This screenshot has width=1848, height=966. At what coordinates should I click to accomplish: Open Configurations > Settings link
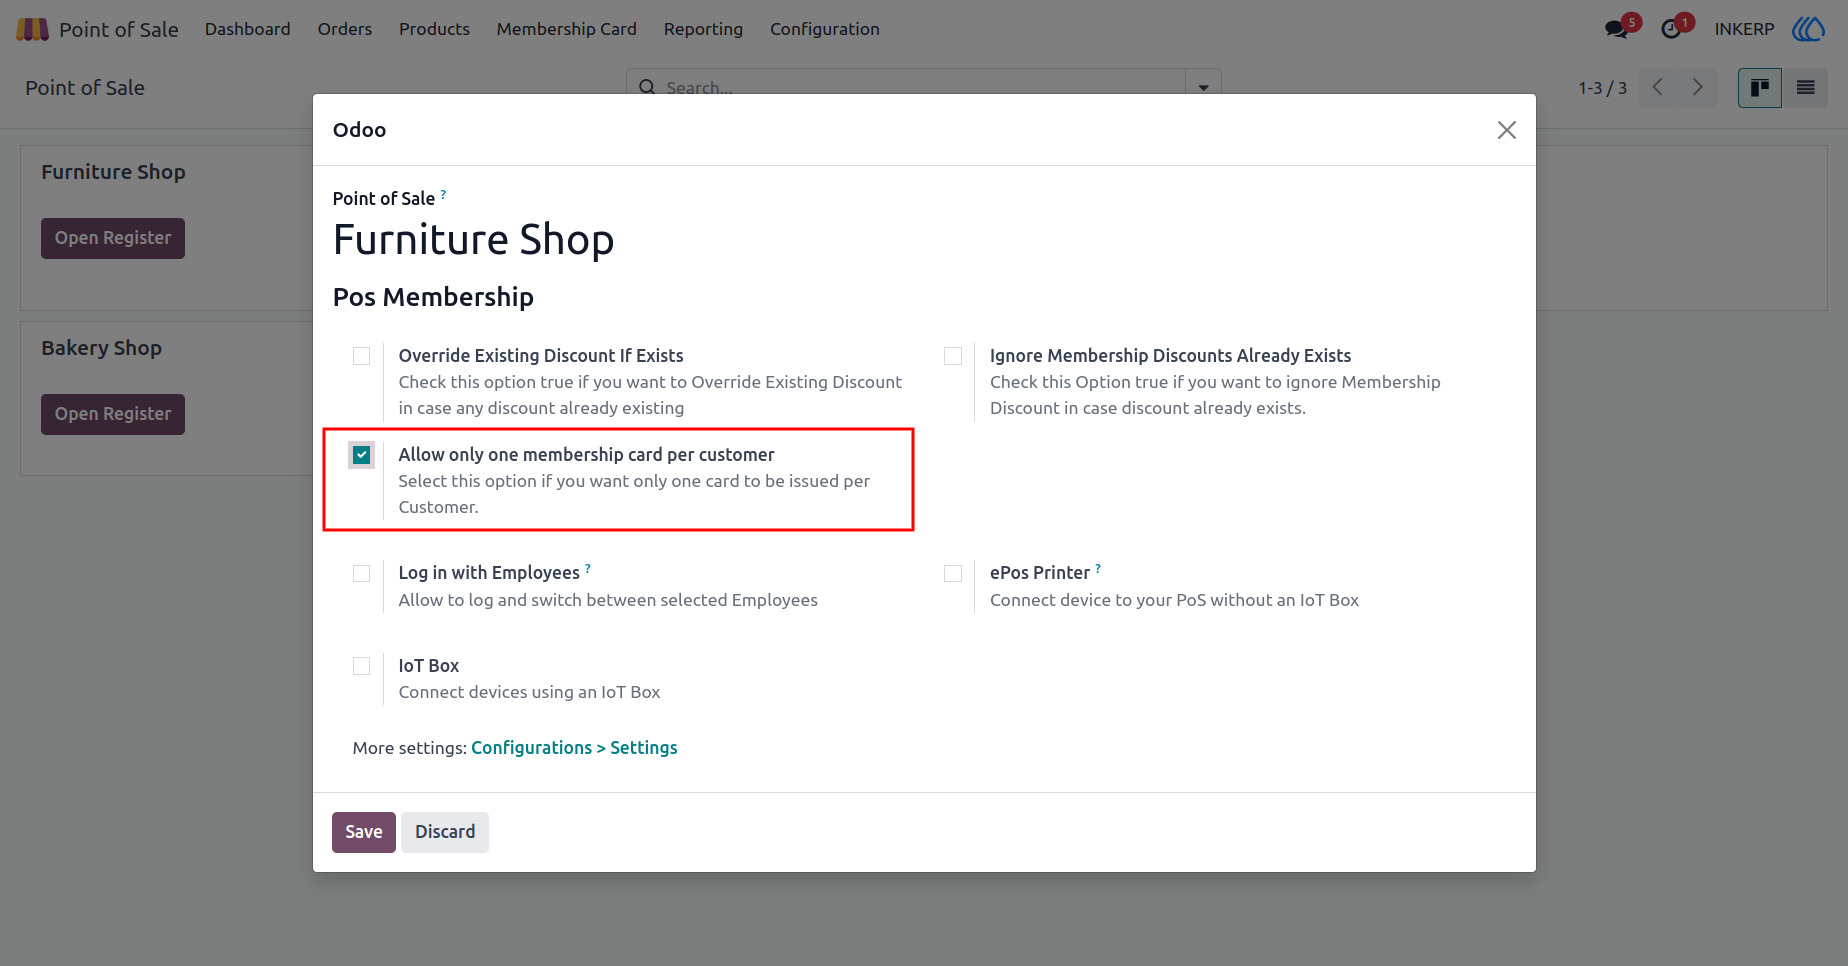point(574,748)
